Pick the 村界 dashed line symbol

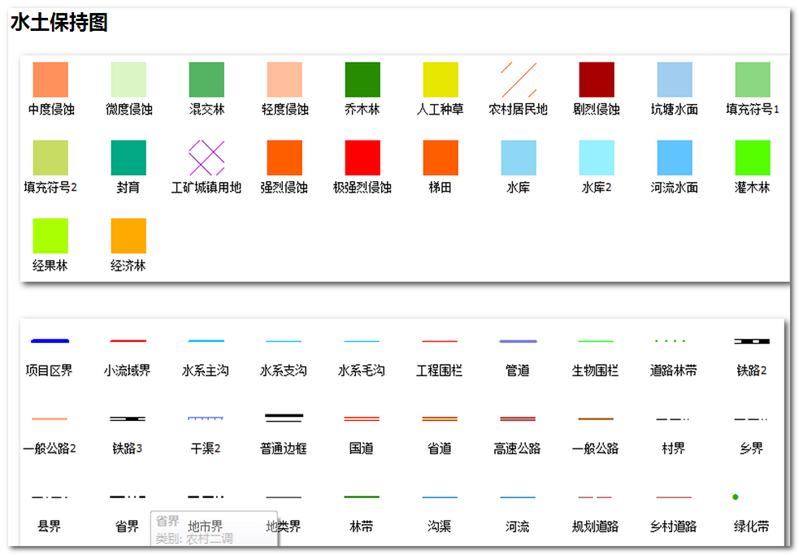point(673,419)
